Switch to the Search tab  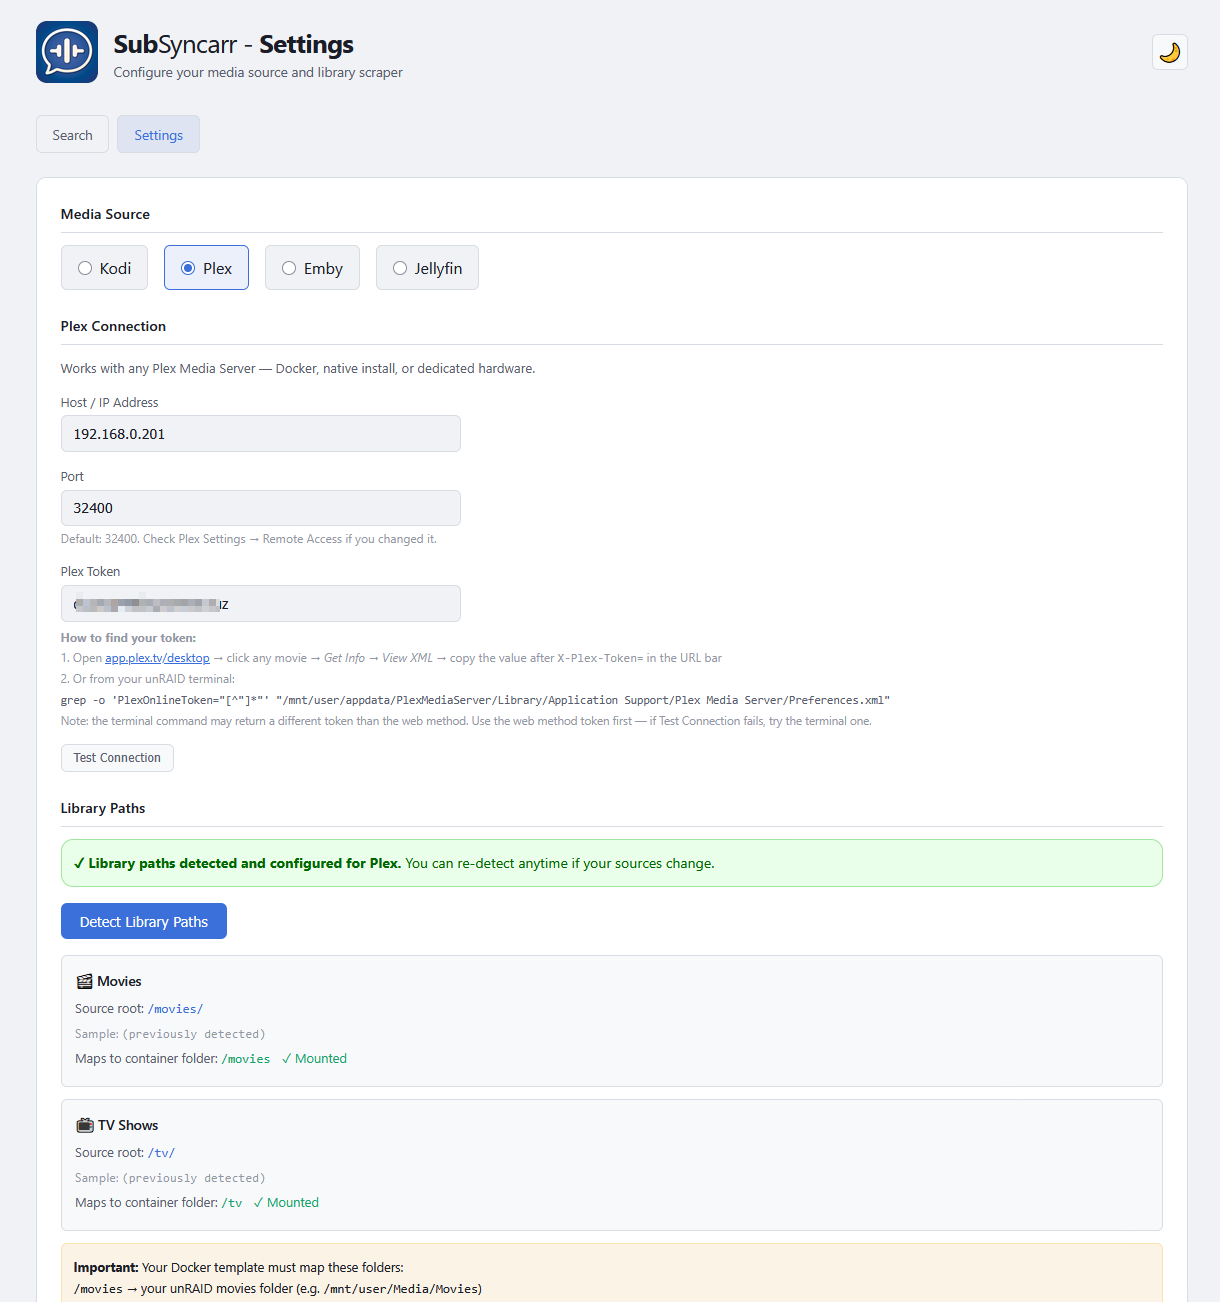pyautogui.click(x=72, y=135)
